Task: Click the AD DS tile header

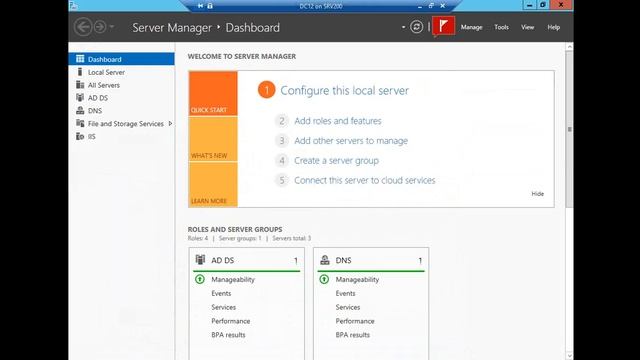Action: click(247, 260)
